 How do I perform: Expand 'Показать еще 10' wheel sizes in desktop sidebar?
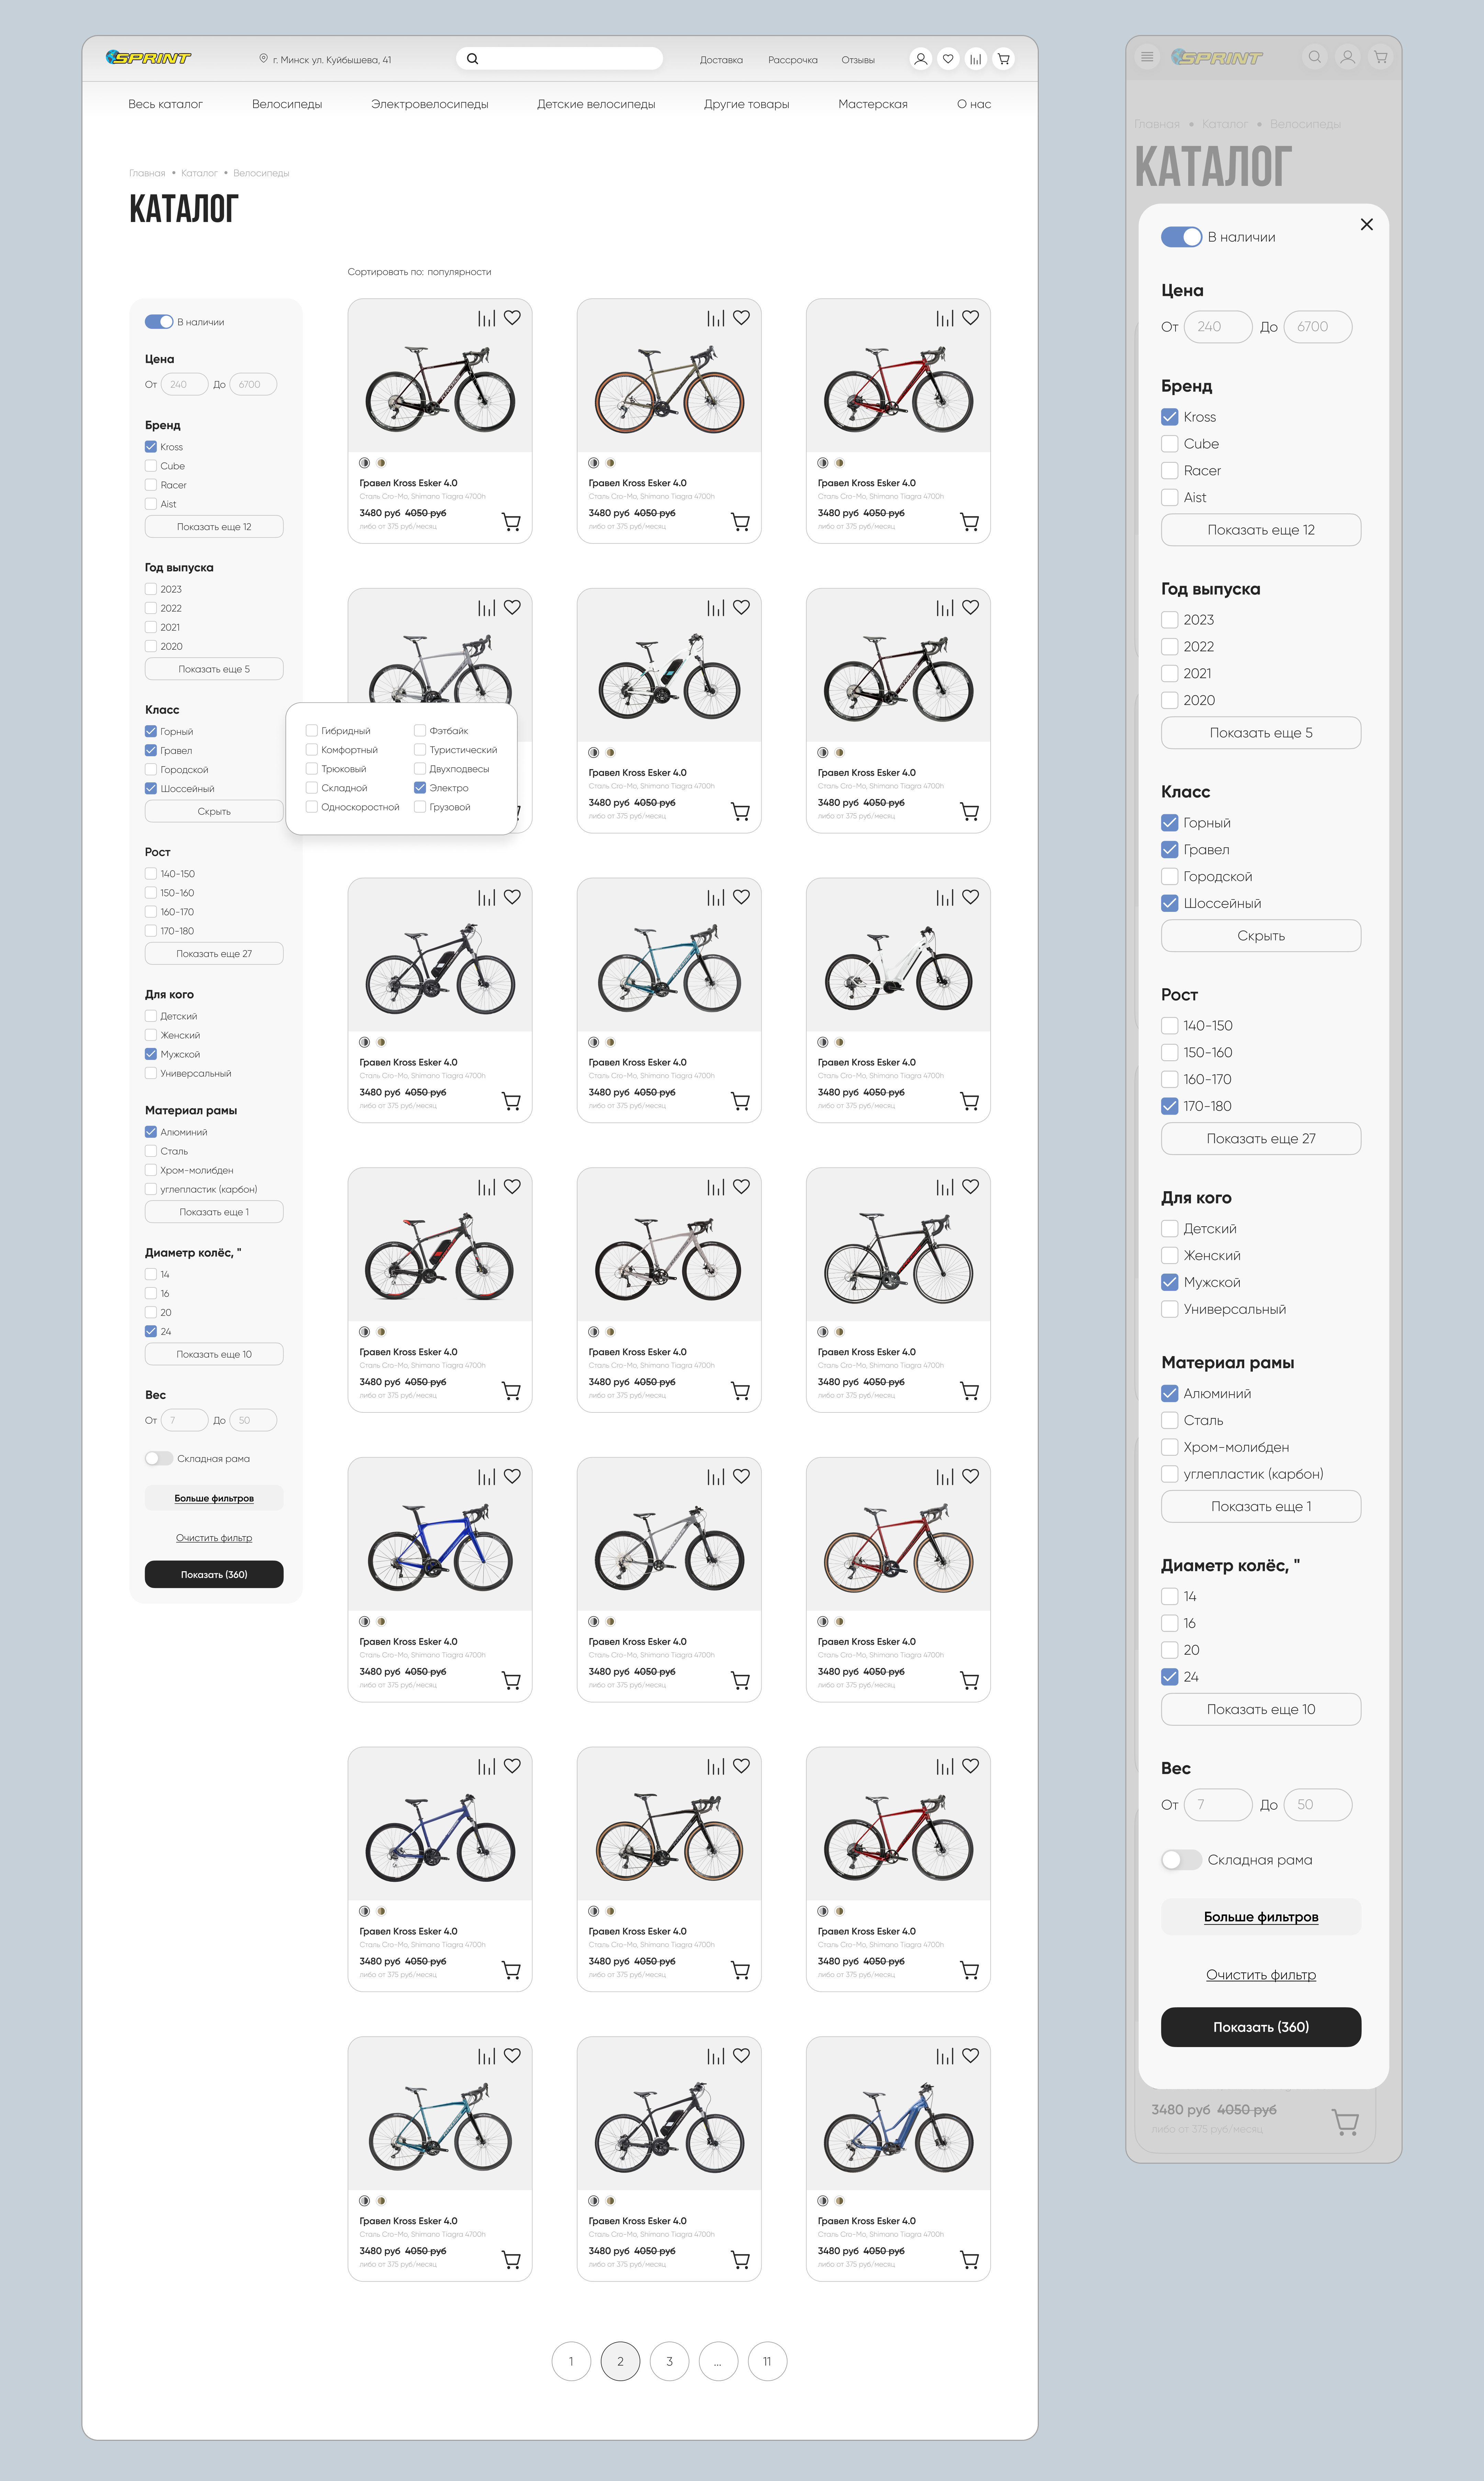click(x=214, y=1354)
